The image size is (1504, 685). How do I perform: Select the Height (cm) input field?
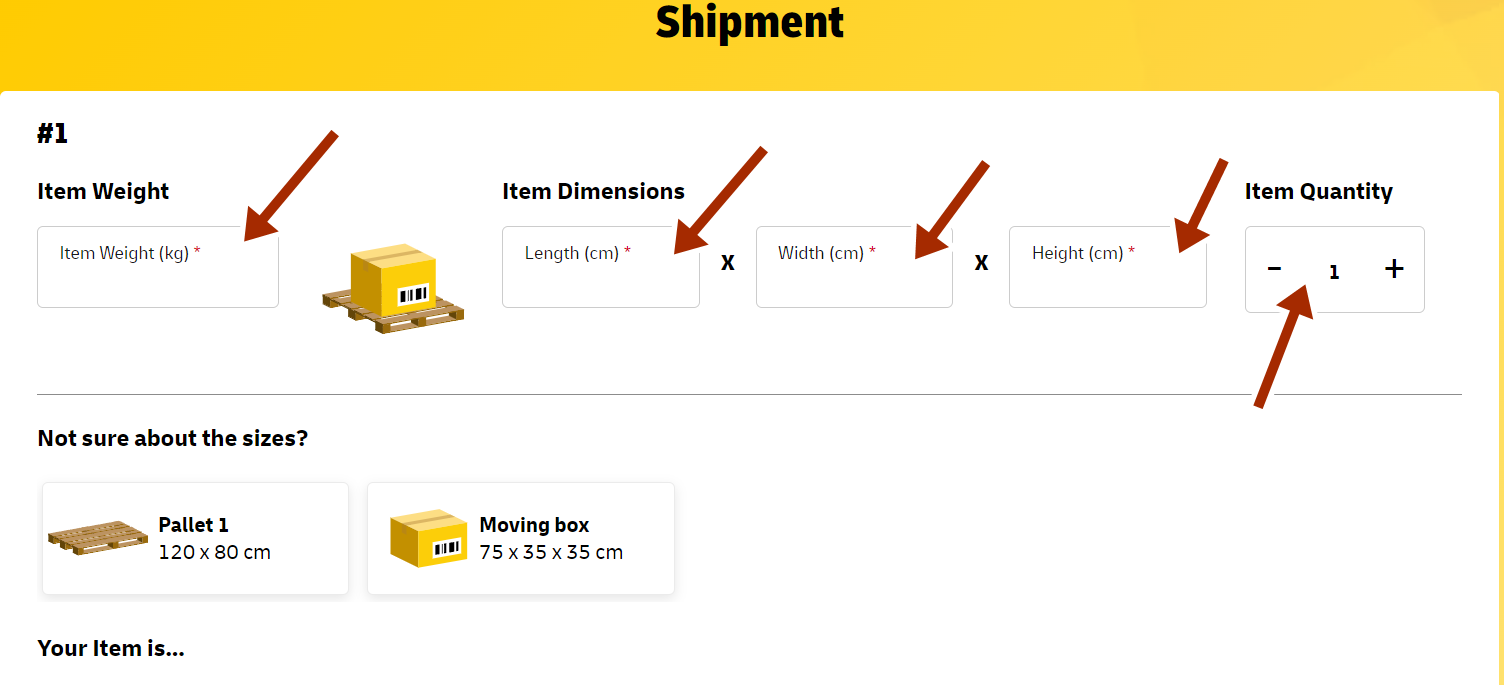click(1108, 267)
